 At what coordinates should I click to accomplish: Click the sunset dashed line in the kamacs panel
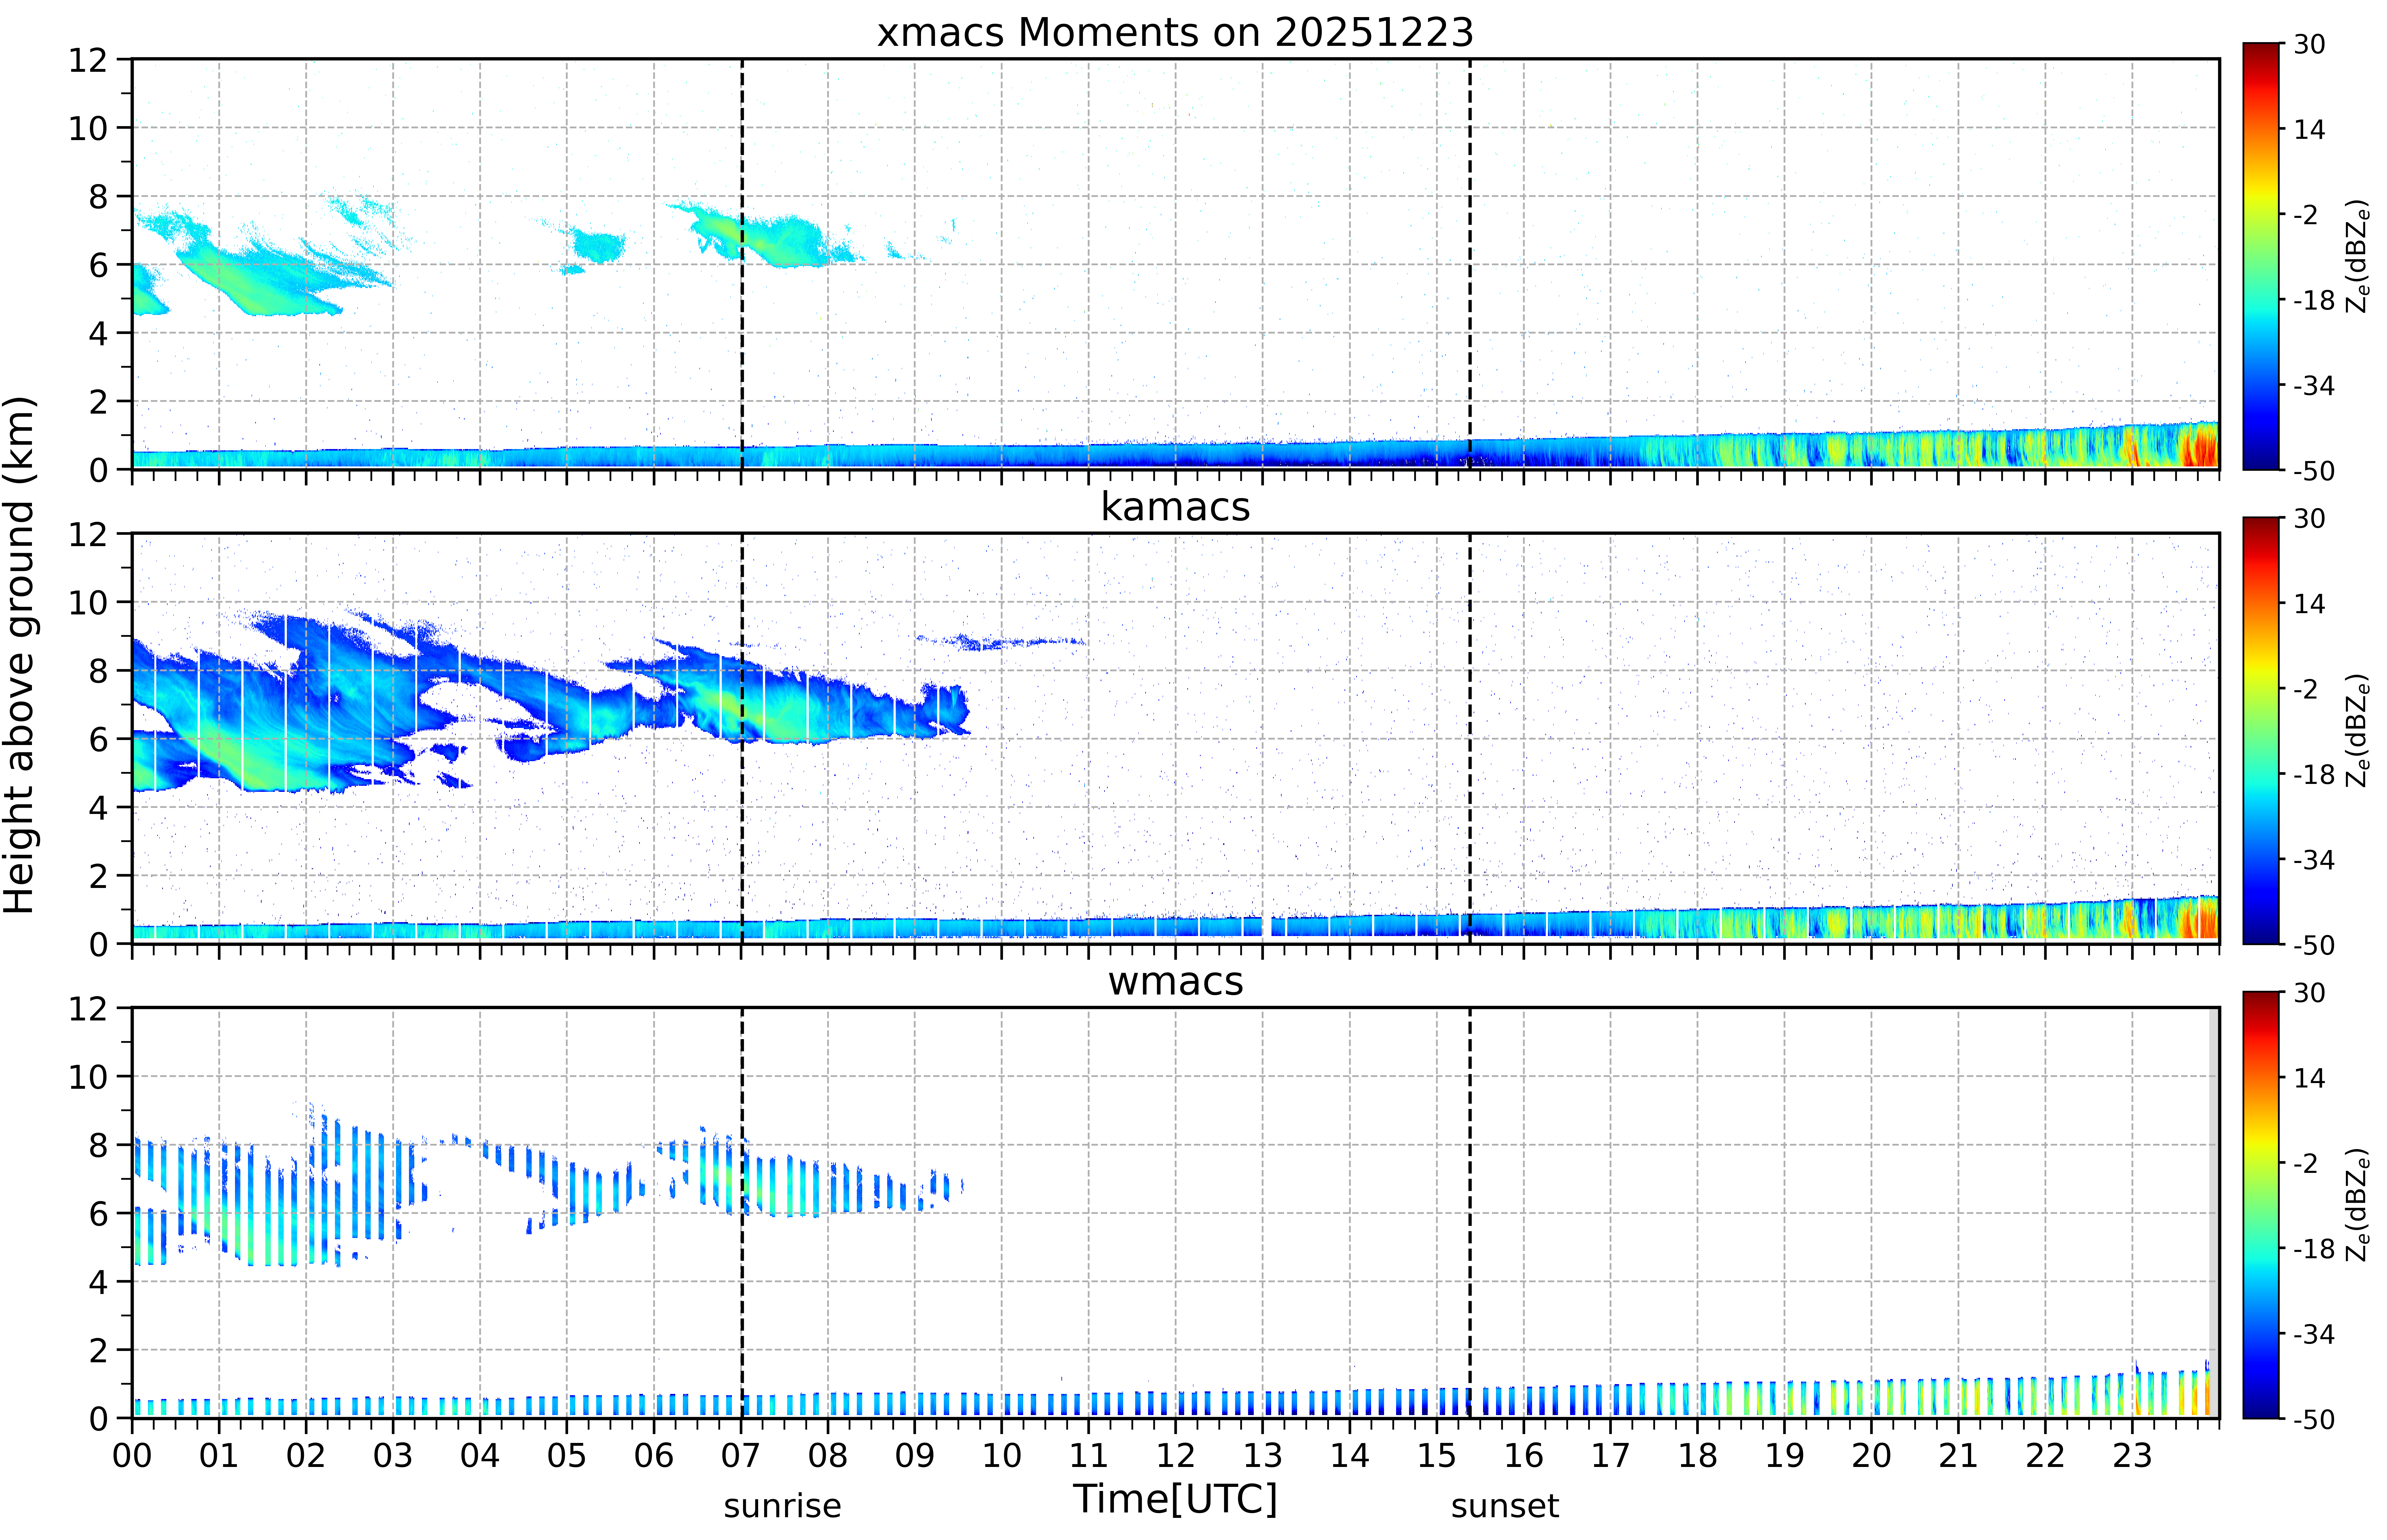pos(1470,738)
